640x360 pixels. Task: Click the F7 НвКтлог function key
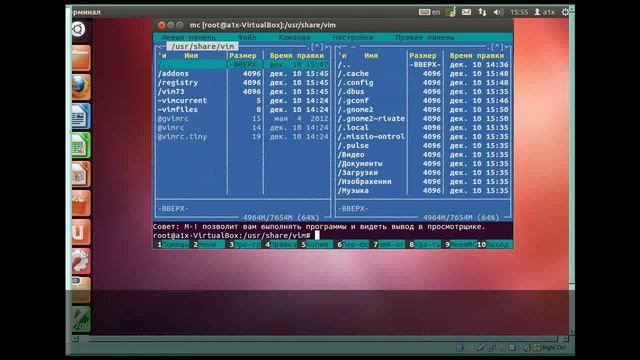click(388, 244)
